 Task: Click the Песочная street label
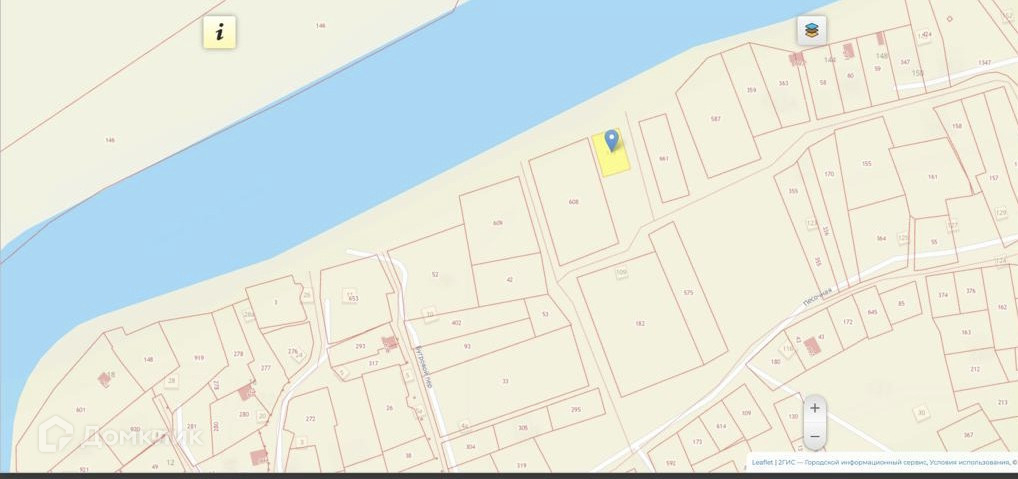click(x=817, y=299)
